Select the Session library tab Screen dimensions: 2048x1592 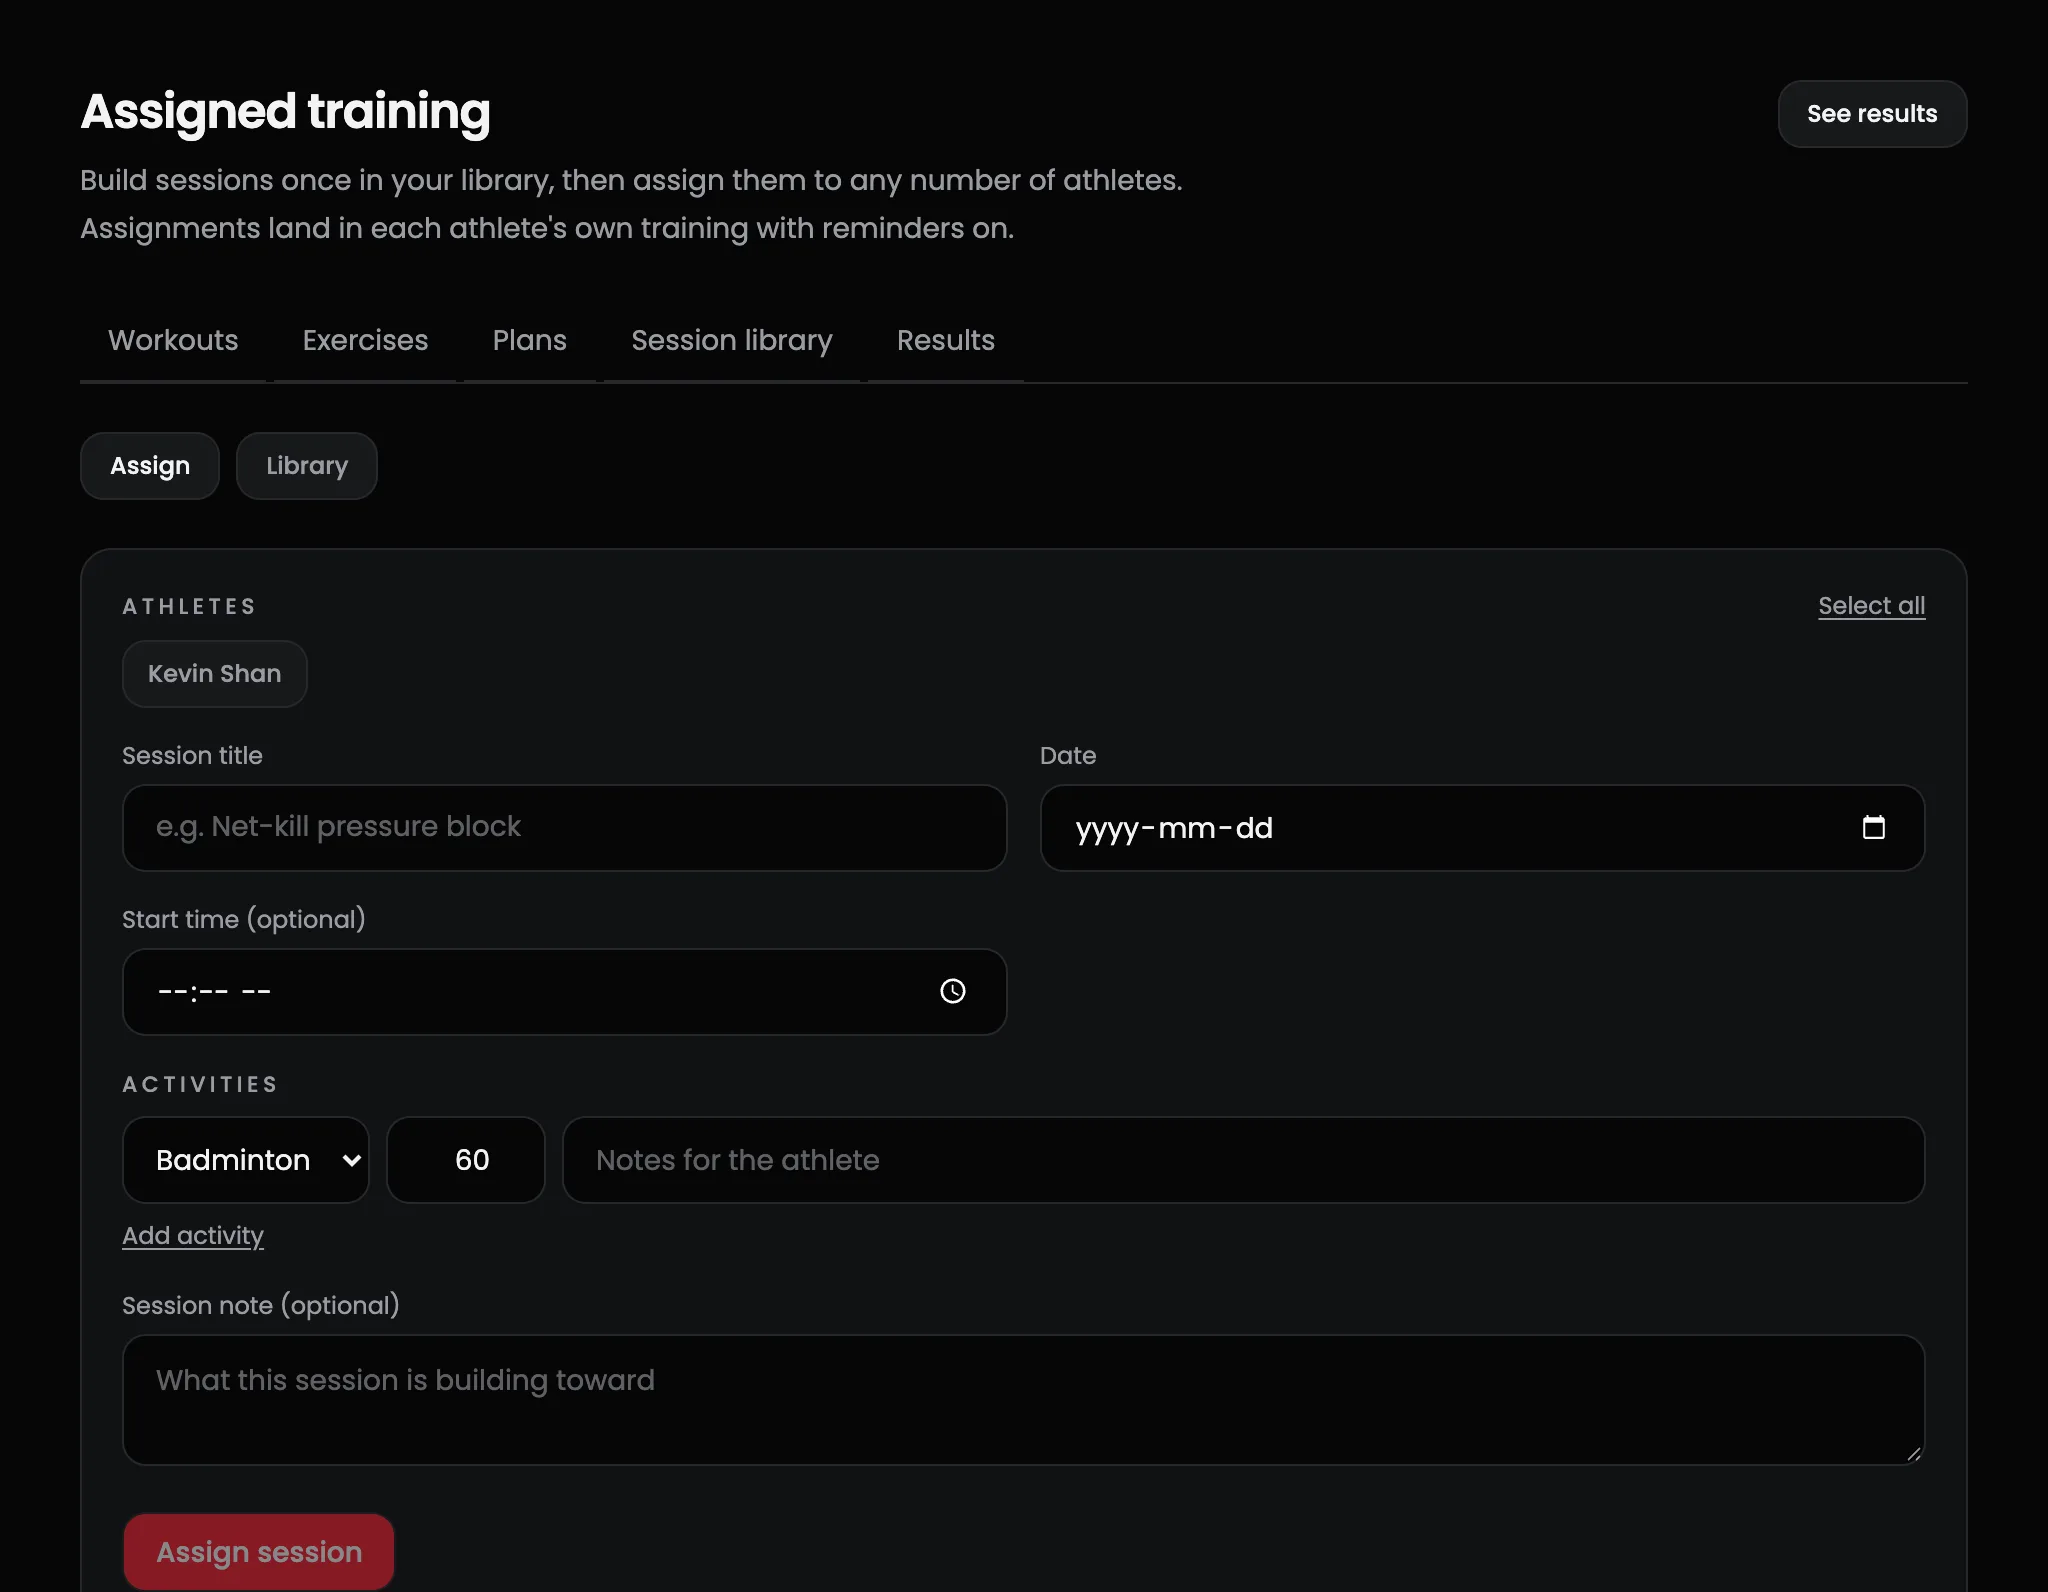click(x=732, y=340)
